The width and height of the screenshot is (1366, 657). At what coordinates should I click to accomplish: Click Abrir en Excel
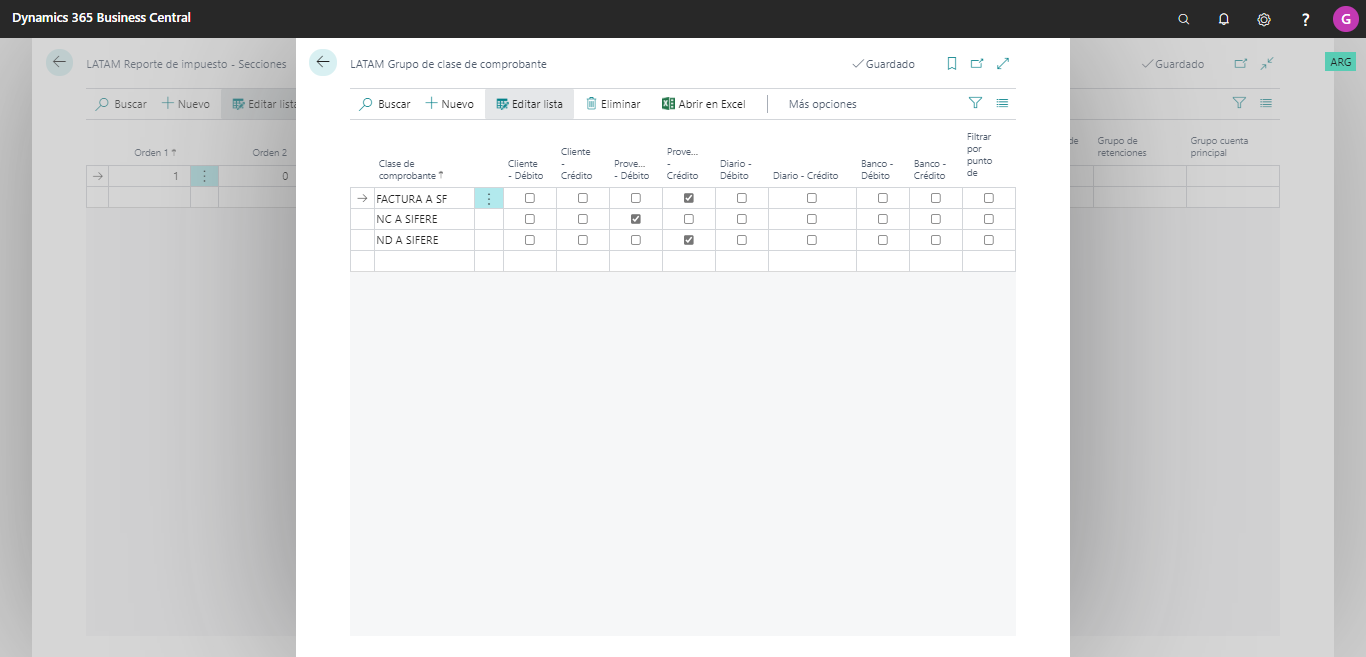(703, 104)
